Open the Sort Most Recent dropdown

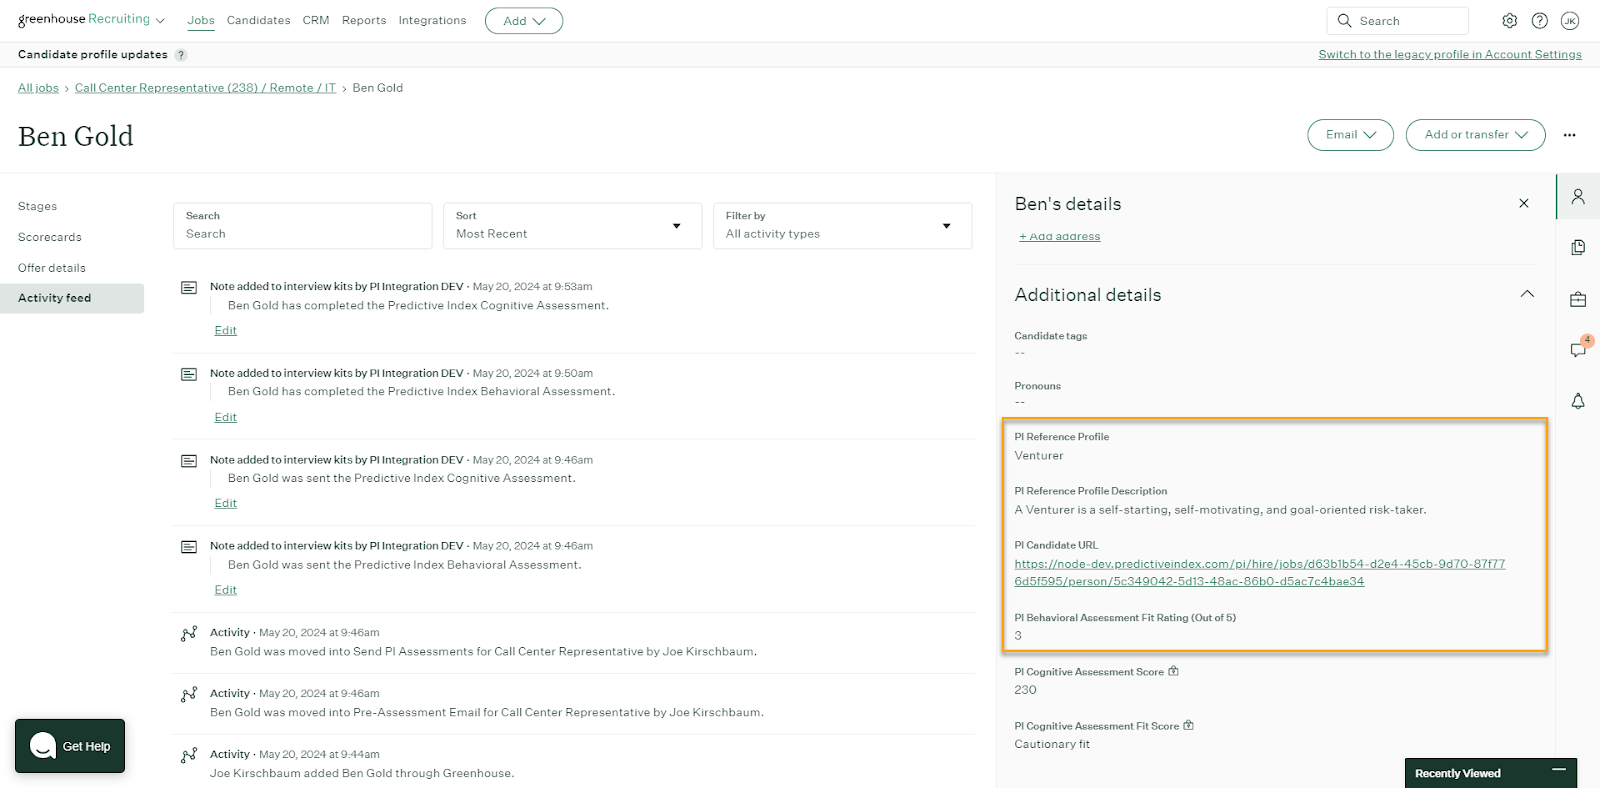(572, 226)
